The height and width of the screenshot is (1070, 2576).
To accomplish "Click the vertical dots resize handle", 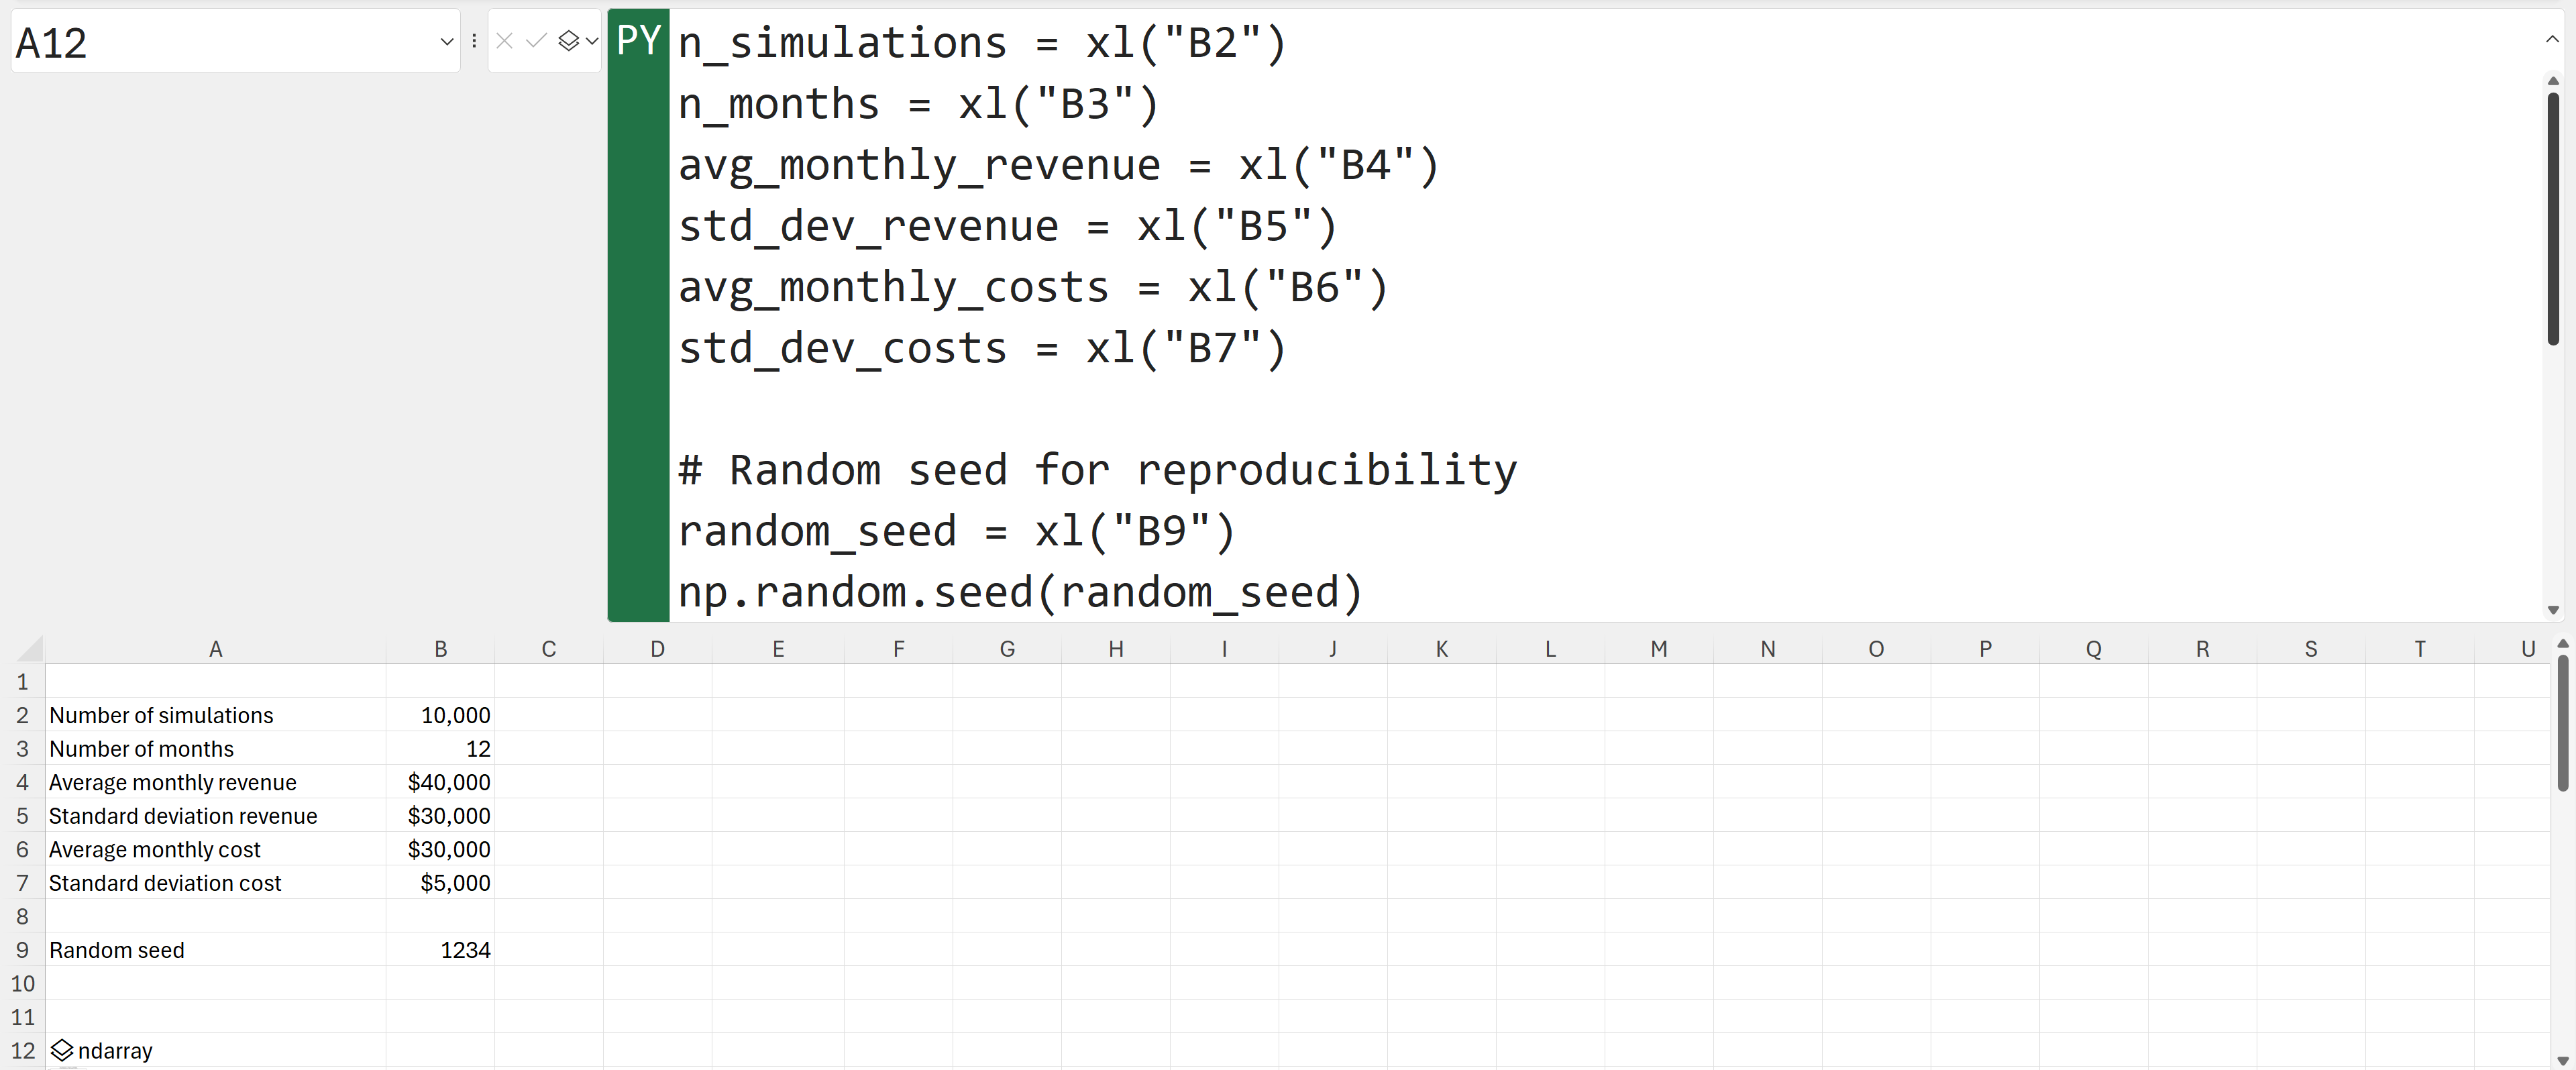I will click(x=474, y=41).
